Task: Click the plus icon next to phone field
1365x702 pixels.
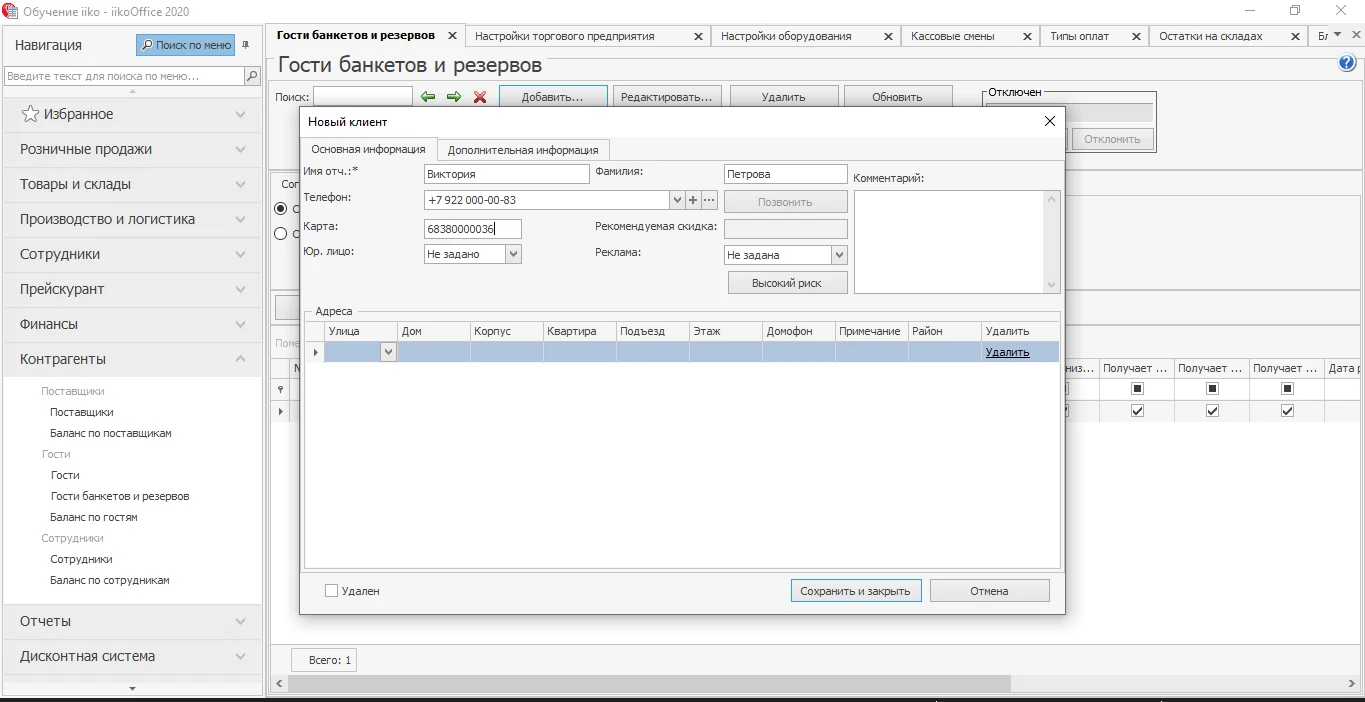Action: 693,200
